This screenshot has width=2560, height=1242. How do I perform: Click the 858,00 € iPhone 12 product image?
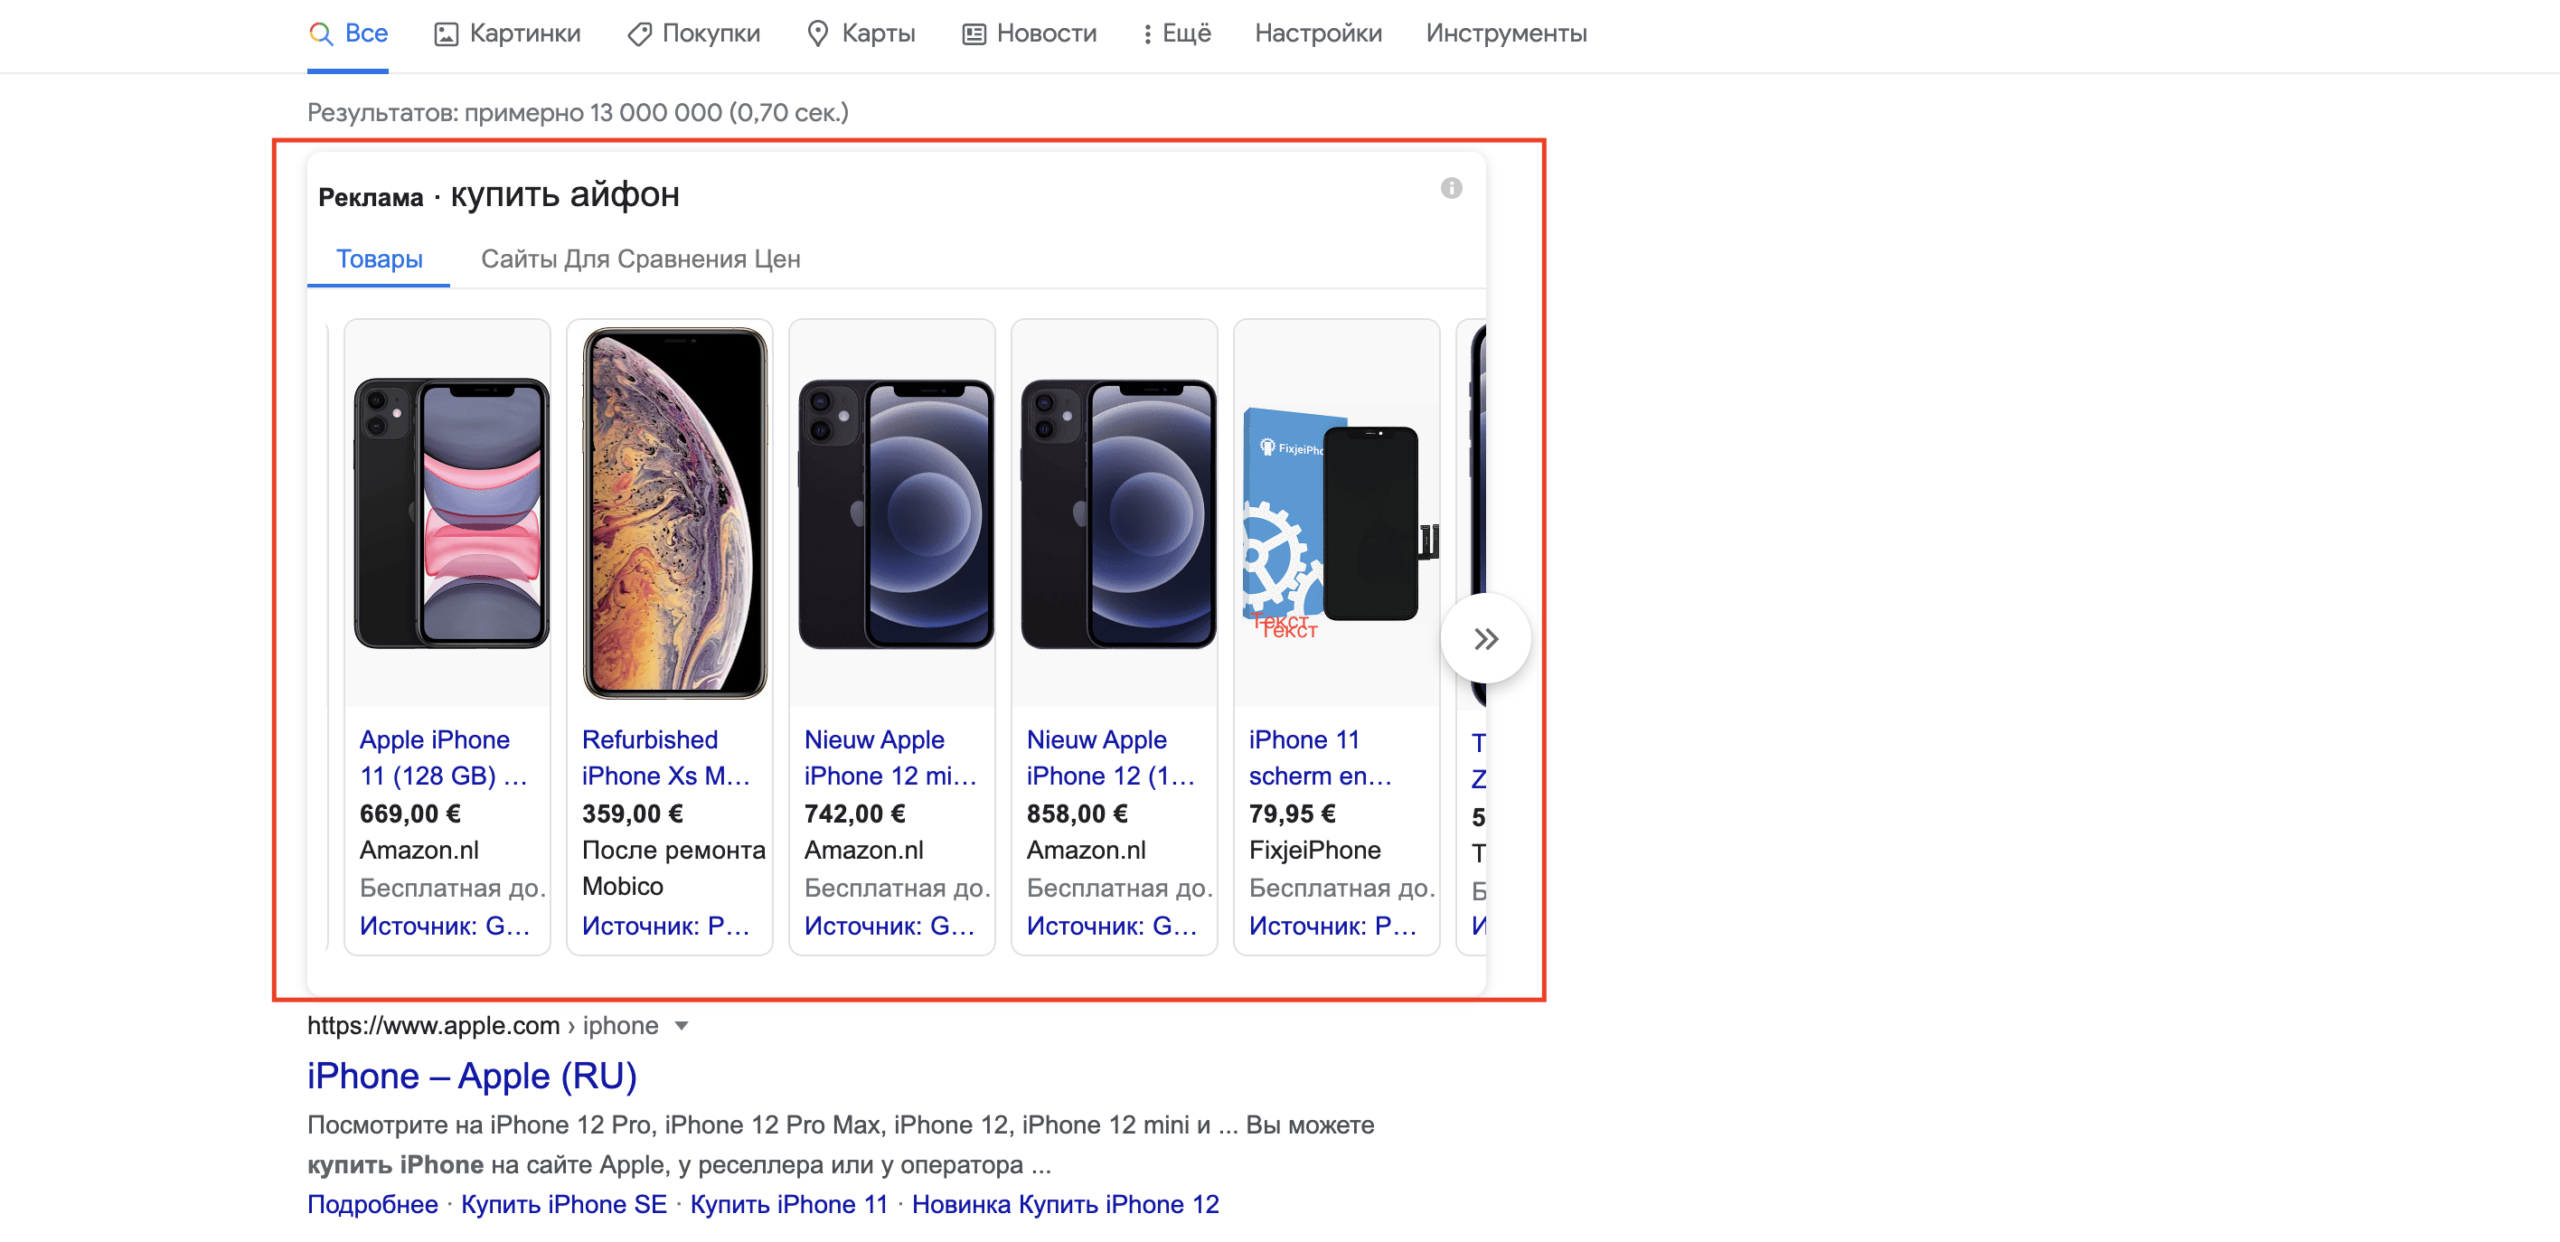1115,513
